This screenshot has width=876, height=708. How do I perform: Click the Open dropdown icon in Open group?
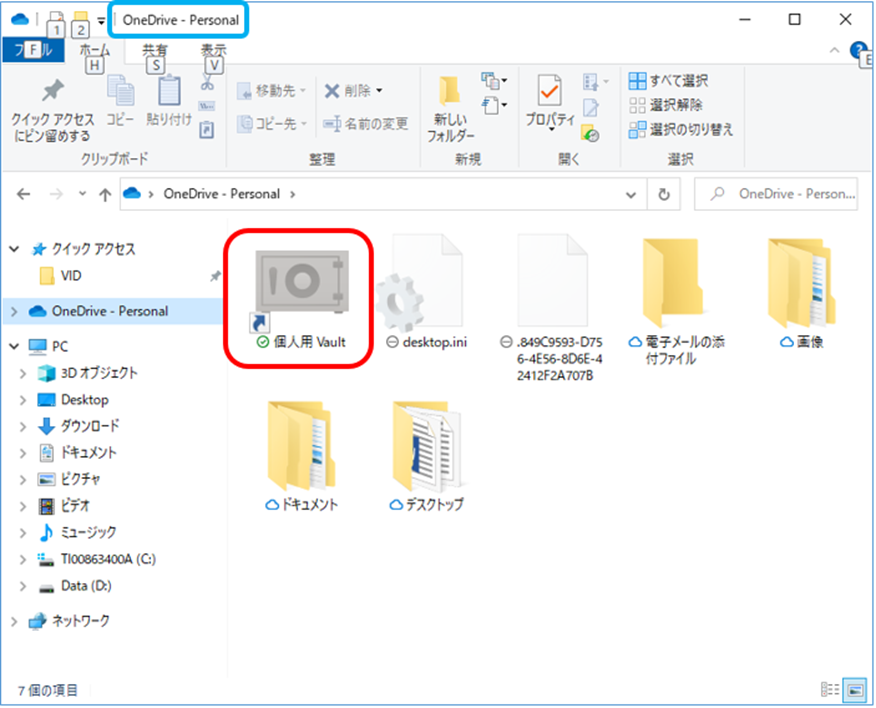pos(595,82)
